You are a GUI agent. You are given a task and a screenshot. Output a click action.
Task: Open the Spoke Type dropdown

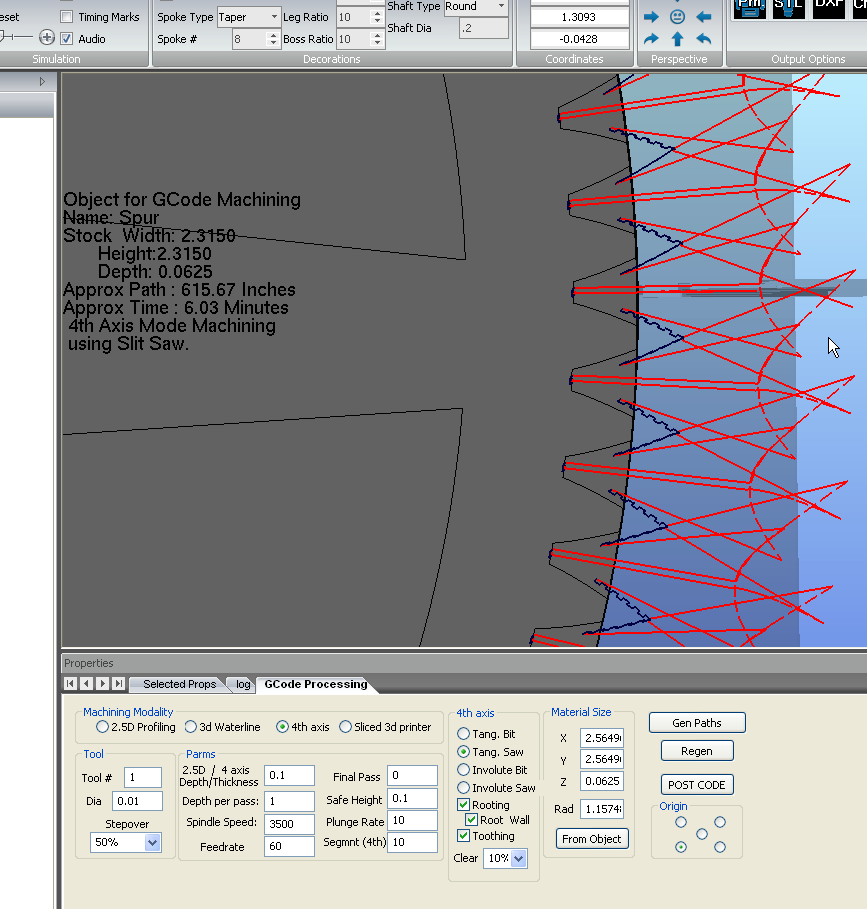[x=274, y=17]
